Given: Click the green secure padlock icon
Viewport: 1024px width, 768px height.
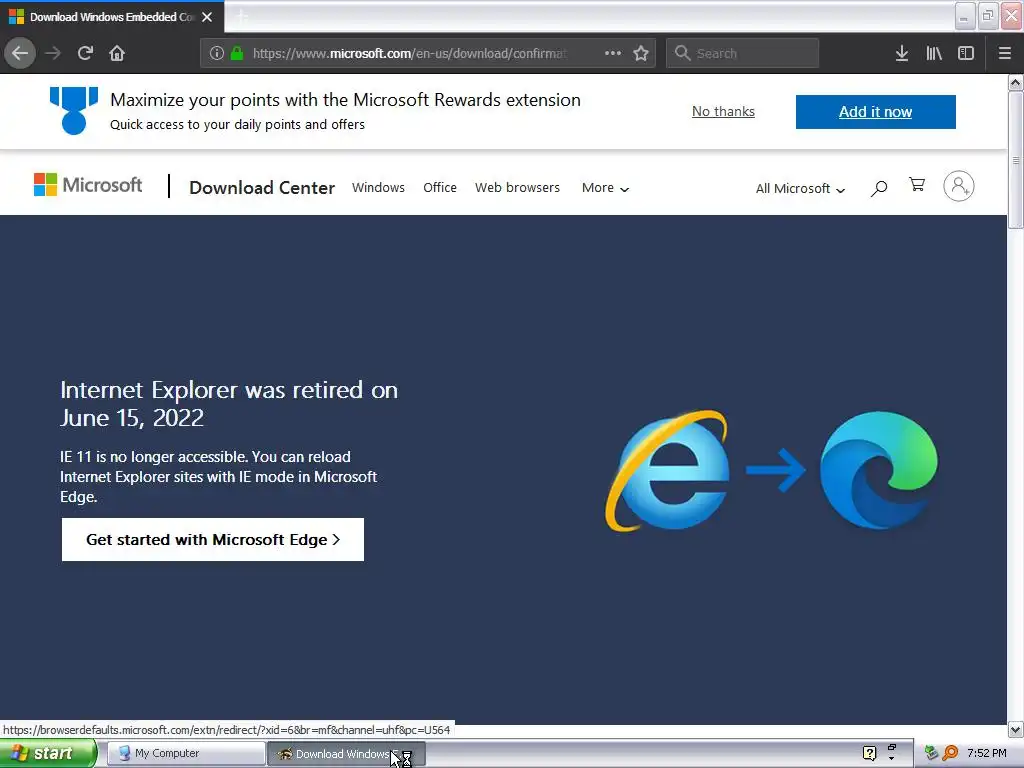Looking at the screenshot, I should pos(237,53).
